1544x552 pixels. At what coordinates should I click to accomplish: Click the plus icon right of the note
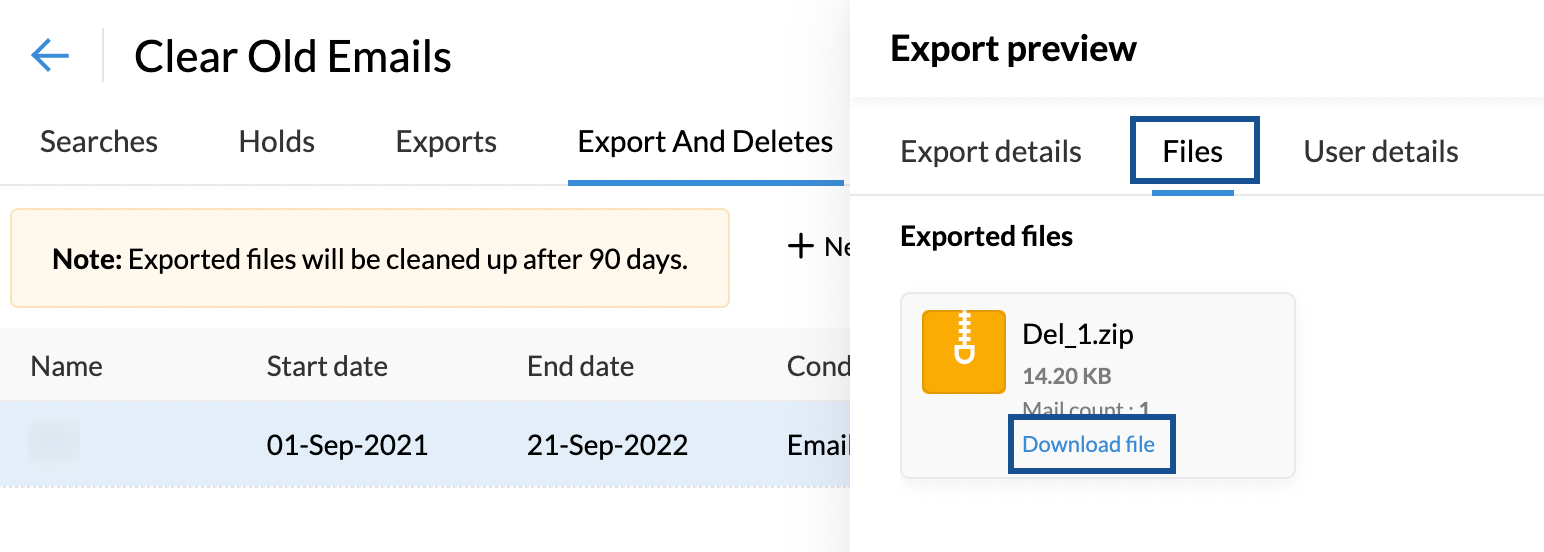pyautogui.click(x=800, y=246)
